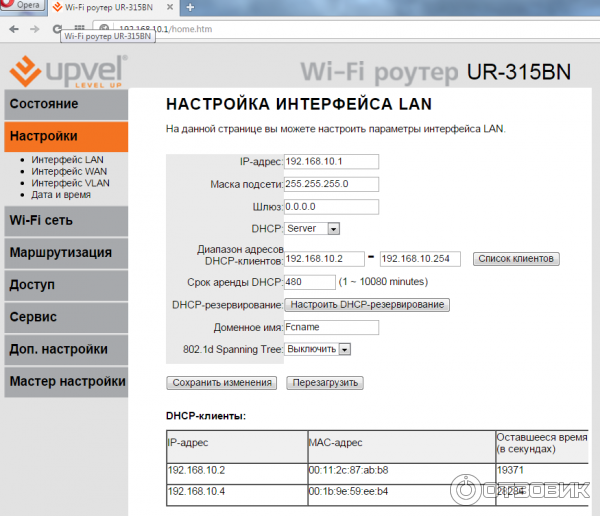The height and width of the screenshot is (516, 600).
Task: Reload page with the refresh icon
Action: click(57, 29)
